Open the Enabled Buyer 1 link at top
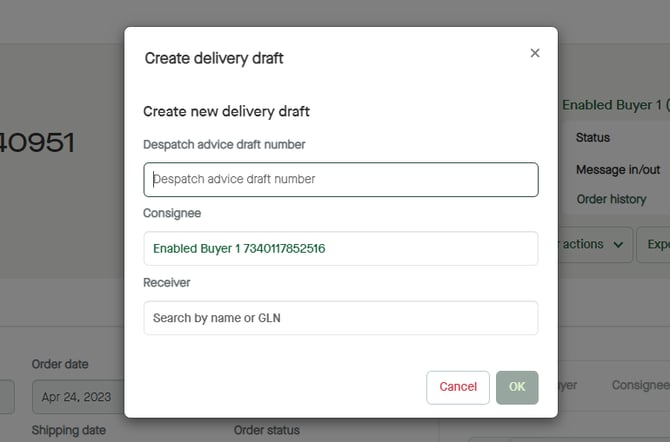Screen dimensions: 670x442 [613, 105]
